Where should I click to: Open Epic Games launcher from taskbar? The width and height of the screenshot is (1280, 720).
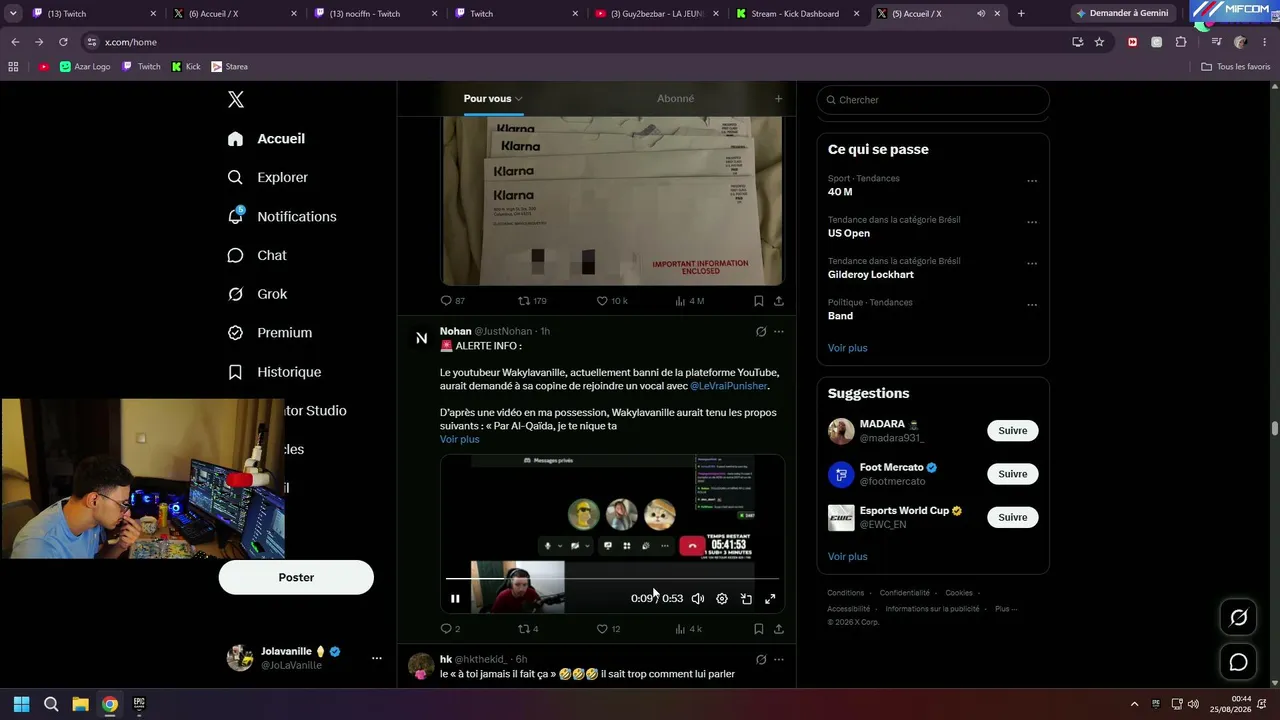139,704
